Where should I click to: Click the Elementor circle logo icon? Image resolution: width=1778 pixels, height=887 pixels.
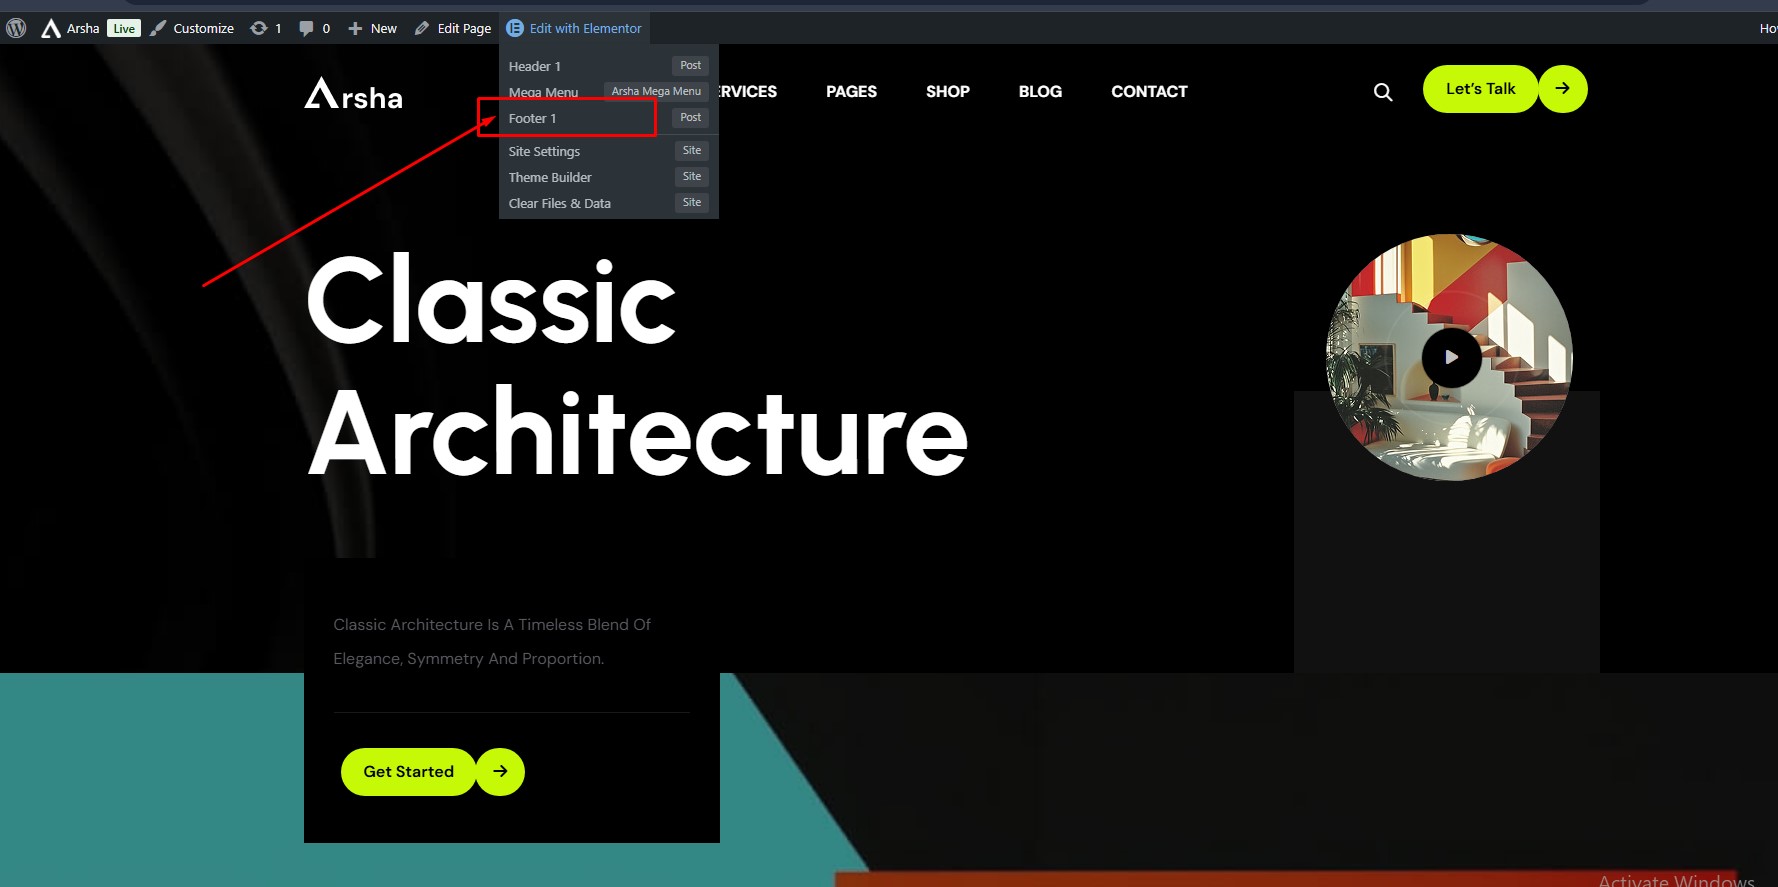pyautogui.click(x=515, y=28)
